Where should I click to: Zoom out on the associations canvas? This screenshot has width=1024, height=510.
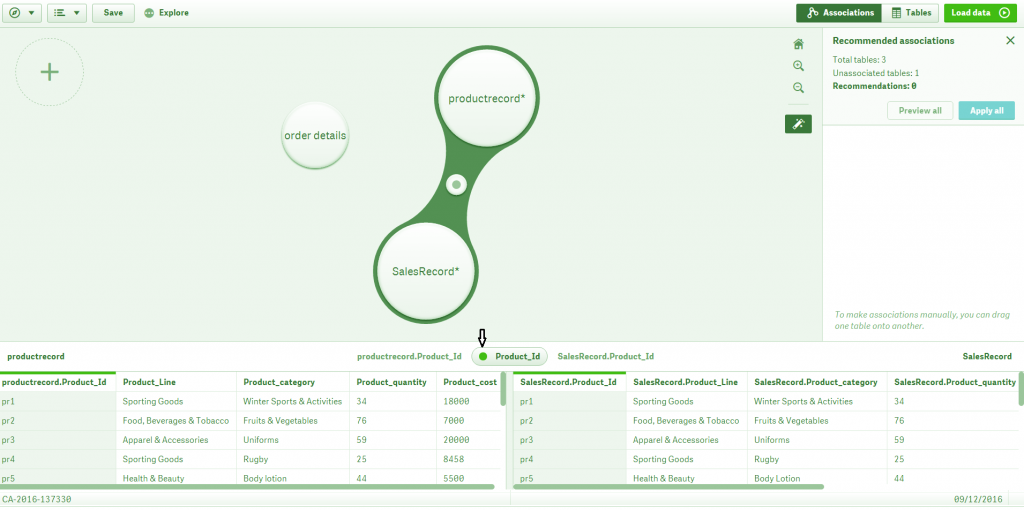[798, 88]
